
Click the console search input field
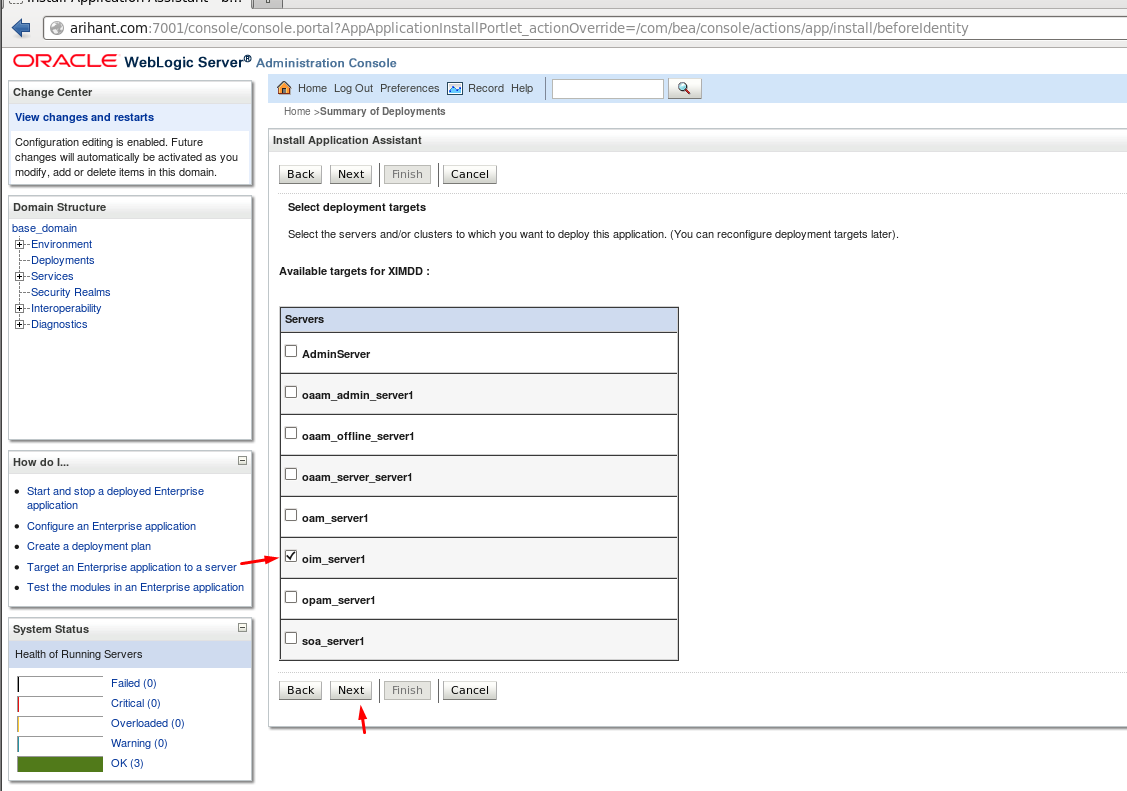(607, 88)
